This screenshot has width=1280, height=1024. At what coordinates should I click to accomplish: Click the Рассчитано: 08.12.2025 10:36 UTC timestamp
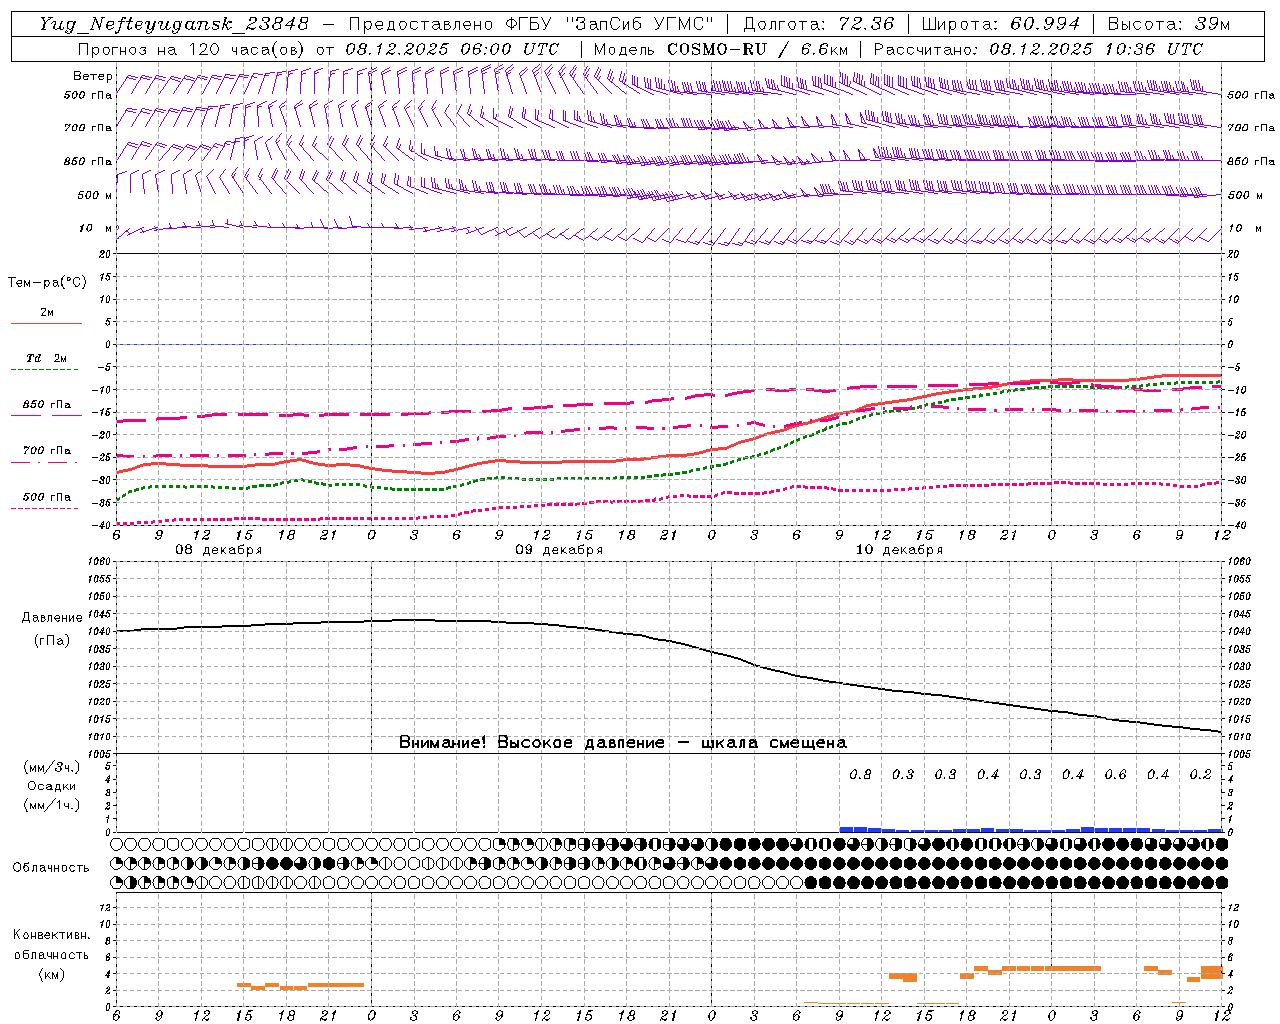click(1038, 49)
